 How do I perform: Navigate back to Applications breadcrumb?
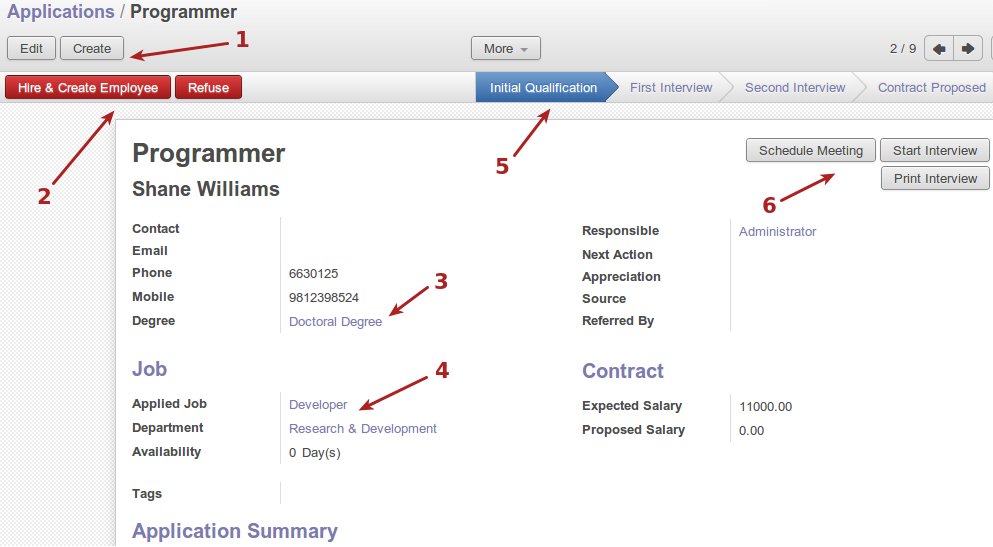pyautogui.click(x=61, y=13)
